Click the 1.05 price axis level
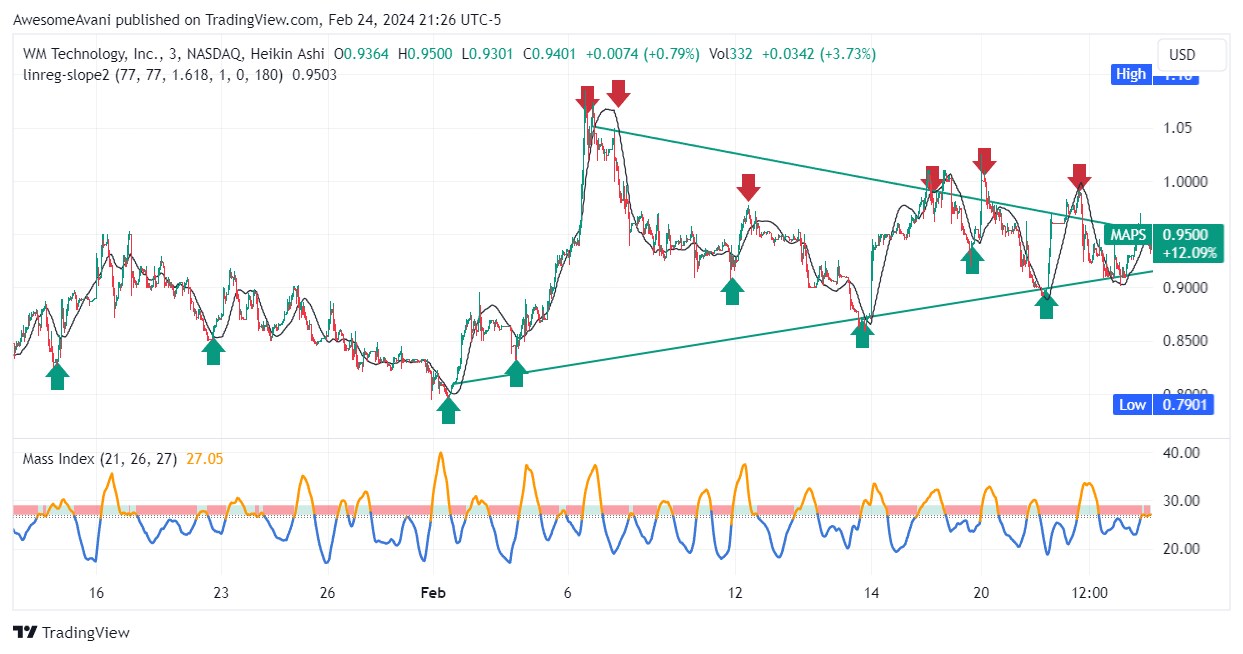This screenshot has width=1243, height=654. (x=1177, y=128)
